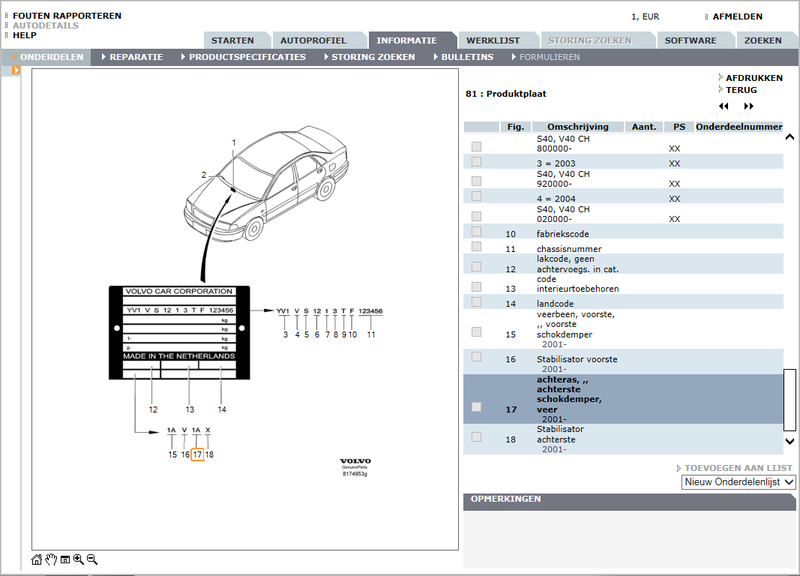
Task: Tick checkbox for veerbeen row 15
Action: coord(477,332)
